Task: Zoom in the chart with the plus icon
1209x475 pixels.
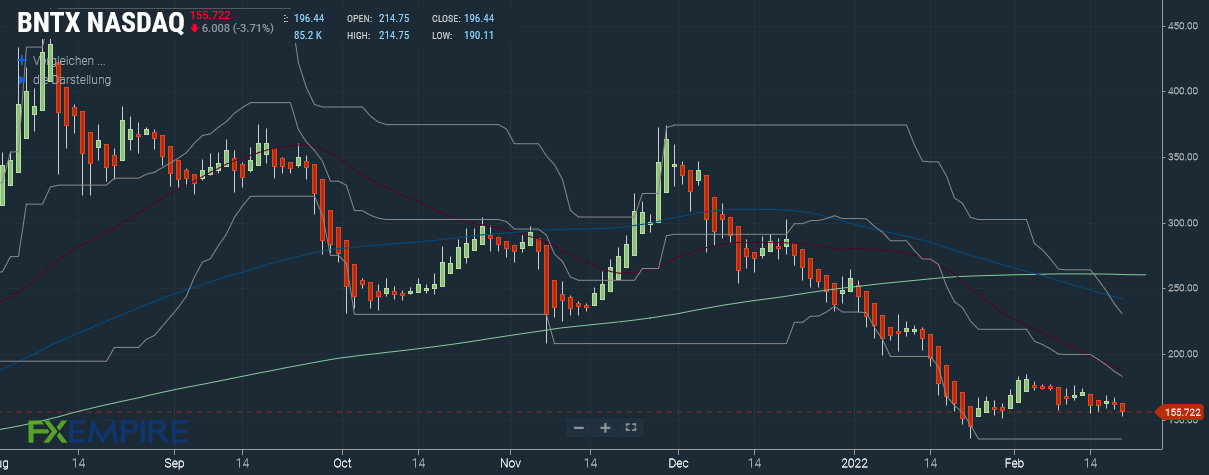Action: (x=605, y=427)
